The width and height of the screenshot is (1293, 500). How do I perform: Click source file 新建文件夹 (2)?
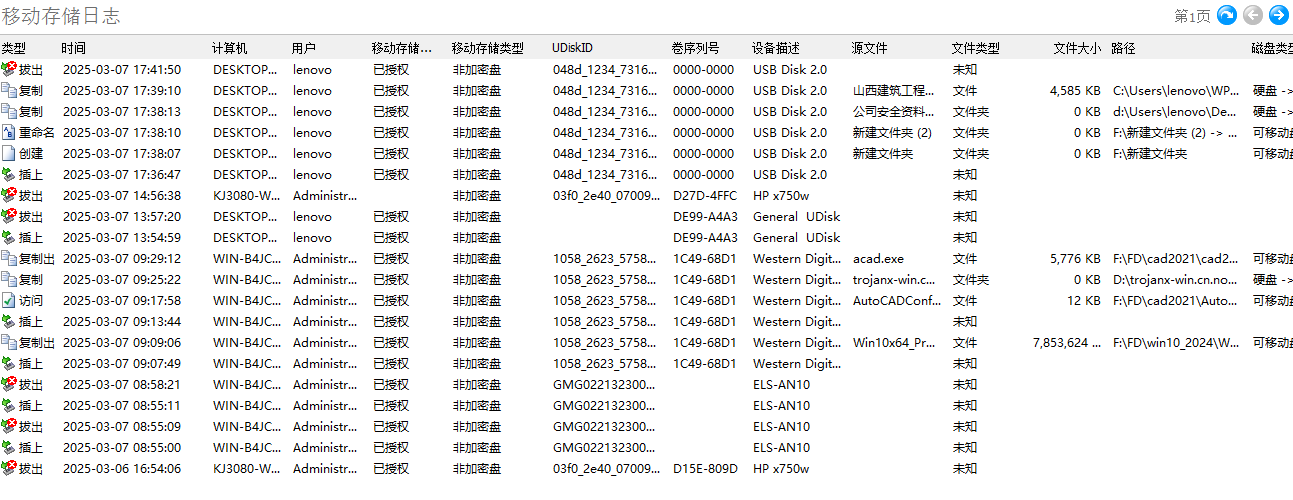point(892,132)
